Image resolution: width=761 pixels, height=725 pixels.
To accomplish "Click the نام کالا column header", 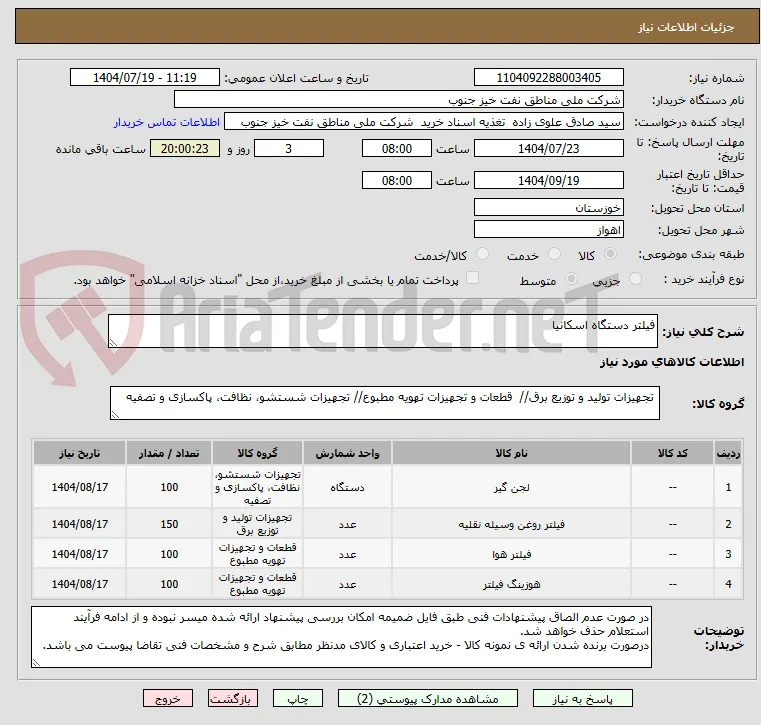I will pos(512,453).
